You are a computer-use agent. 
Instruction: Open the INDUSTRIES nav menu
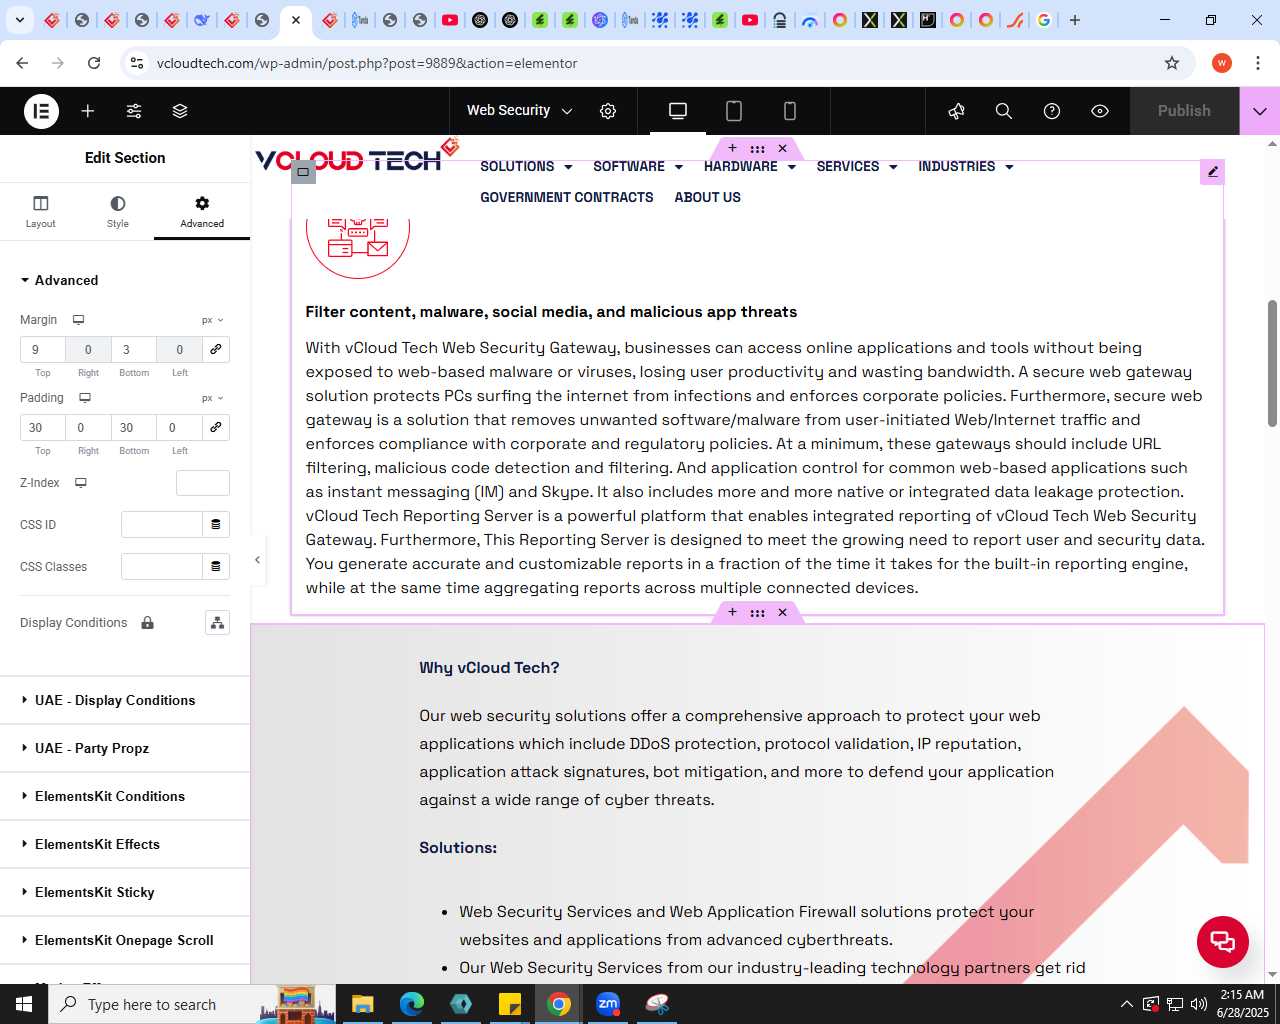coord(966,167)
